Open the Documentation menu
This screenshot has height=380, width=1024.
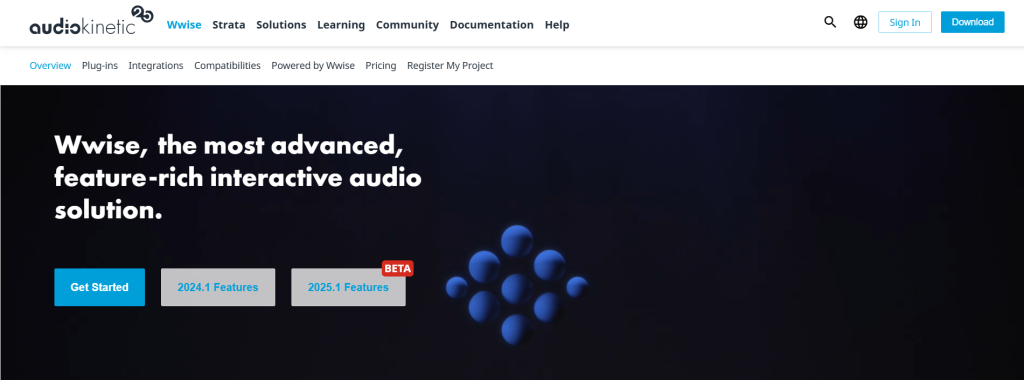[x=491, y=25]
